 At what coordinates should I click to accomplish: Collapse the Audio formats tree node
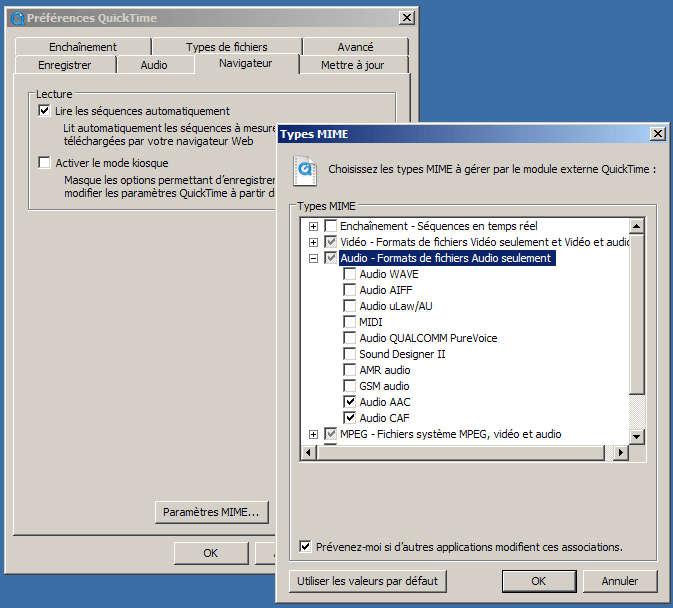pyautogui.click(x=313, y=258)
